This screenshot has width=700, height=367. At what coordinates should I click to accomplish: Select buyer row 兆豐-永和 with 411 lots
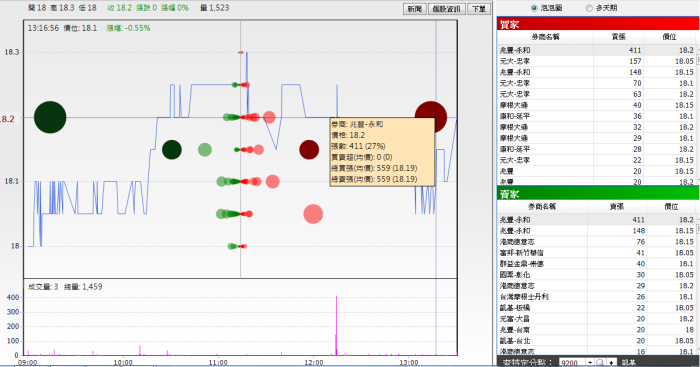pos(596,50)
